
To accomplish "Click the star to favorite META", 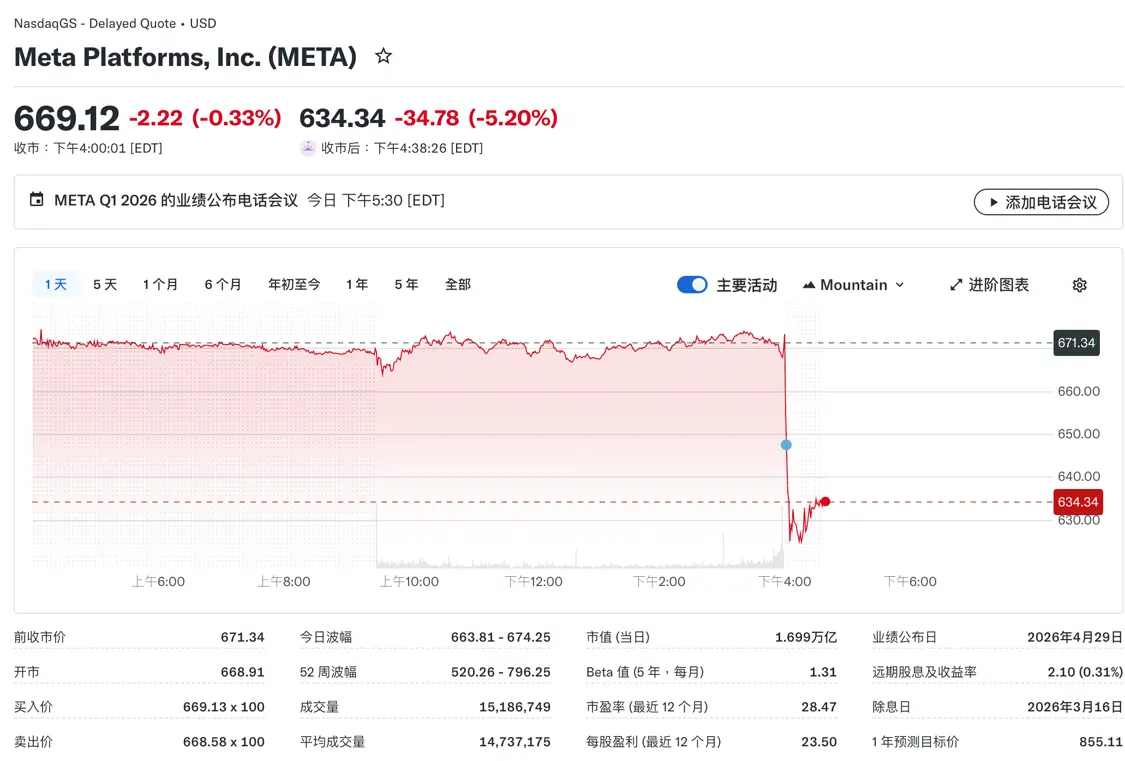I will [x=383, y=57].
